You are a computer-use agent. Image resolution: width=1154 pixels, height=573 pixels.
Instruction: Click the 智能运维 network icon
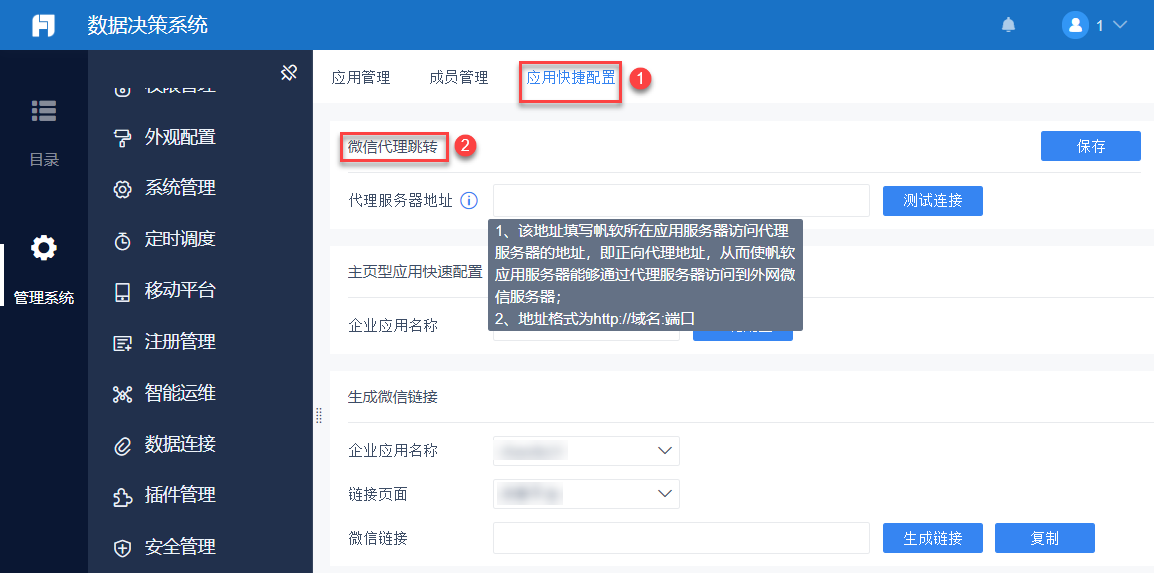pyautogui.click(x=122, y=394)
